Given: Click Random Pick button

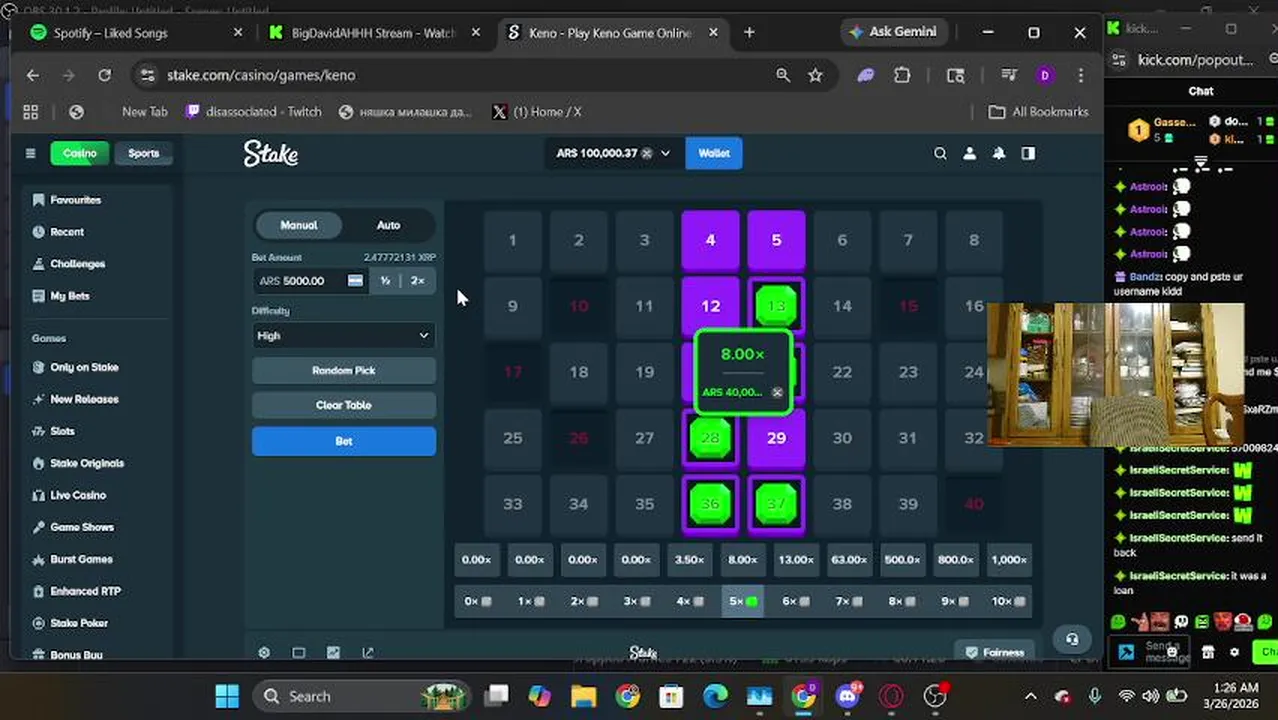Looking at the screenshot, I should pyautogui.click(x=343, y=371).
